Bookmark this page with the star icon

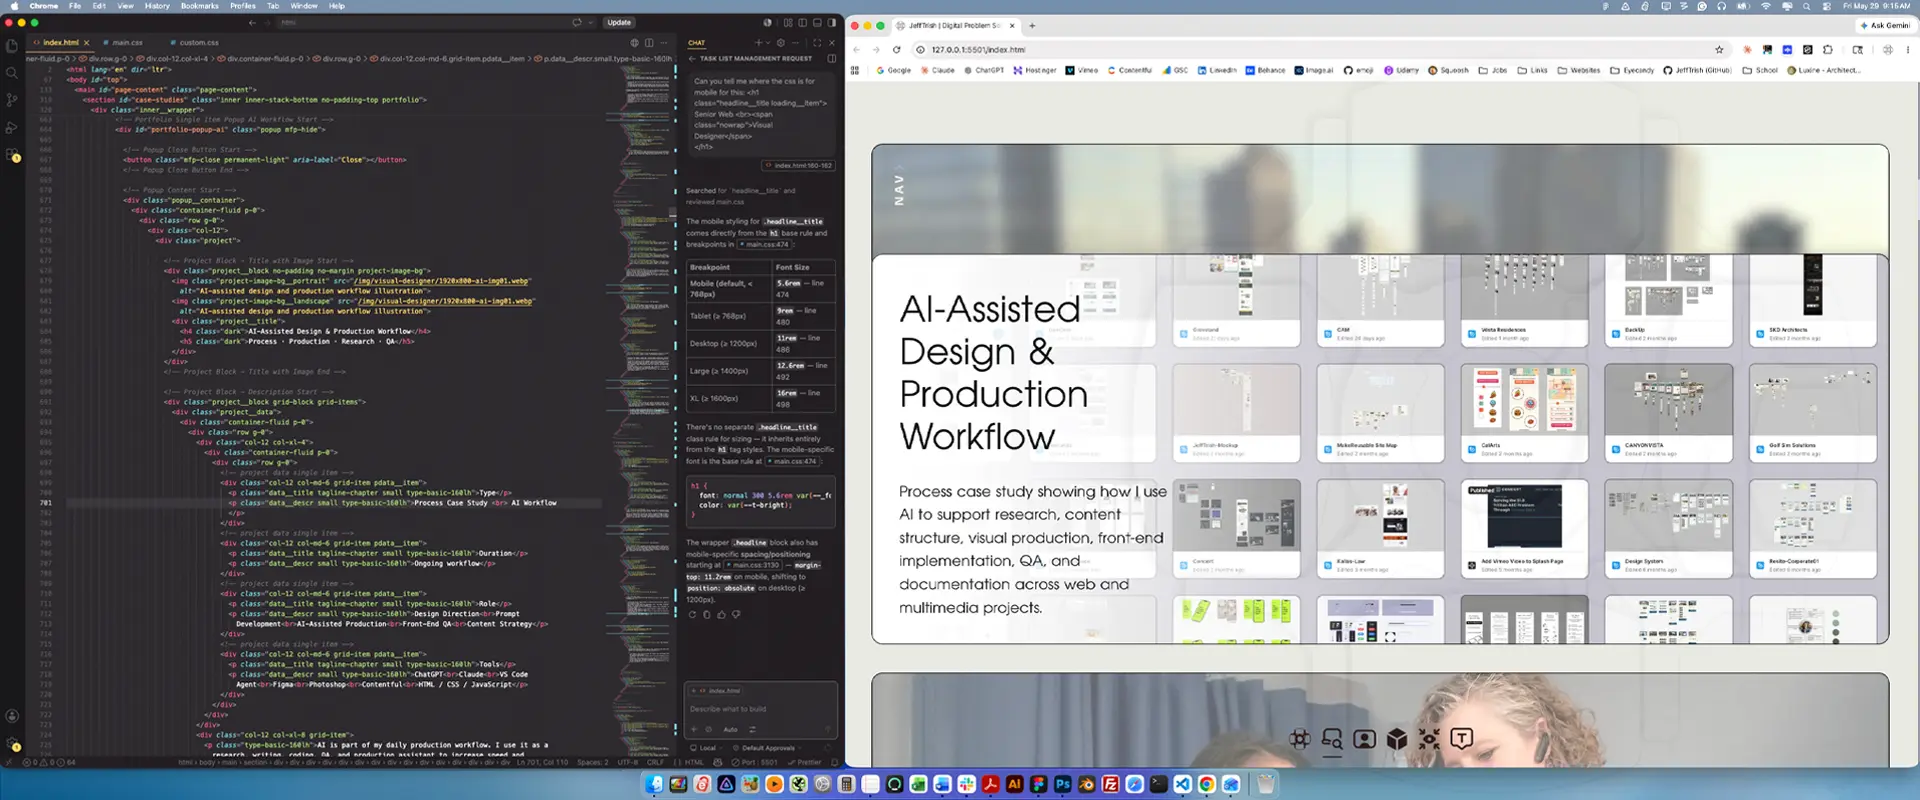tap(1719, 49)
